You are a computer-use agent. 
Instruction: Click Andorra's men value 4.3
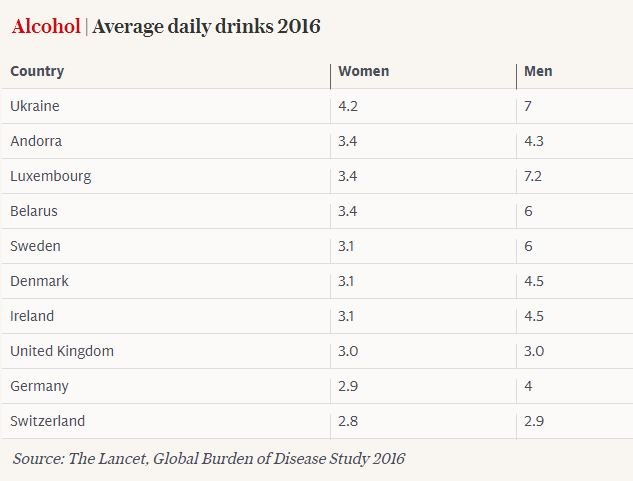coord(534,141)
